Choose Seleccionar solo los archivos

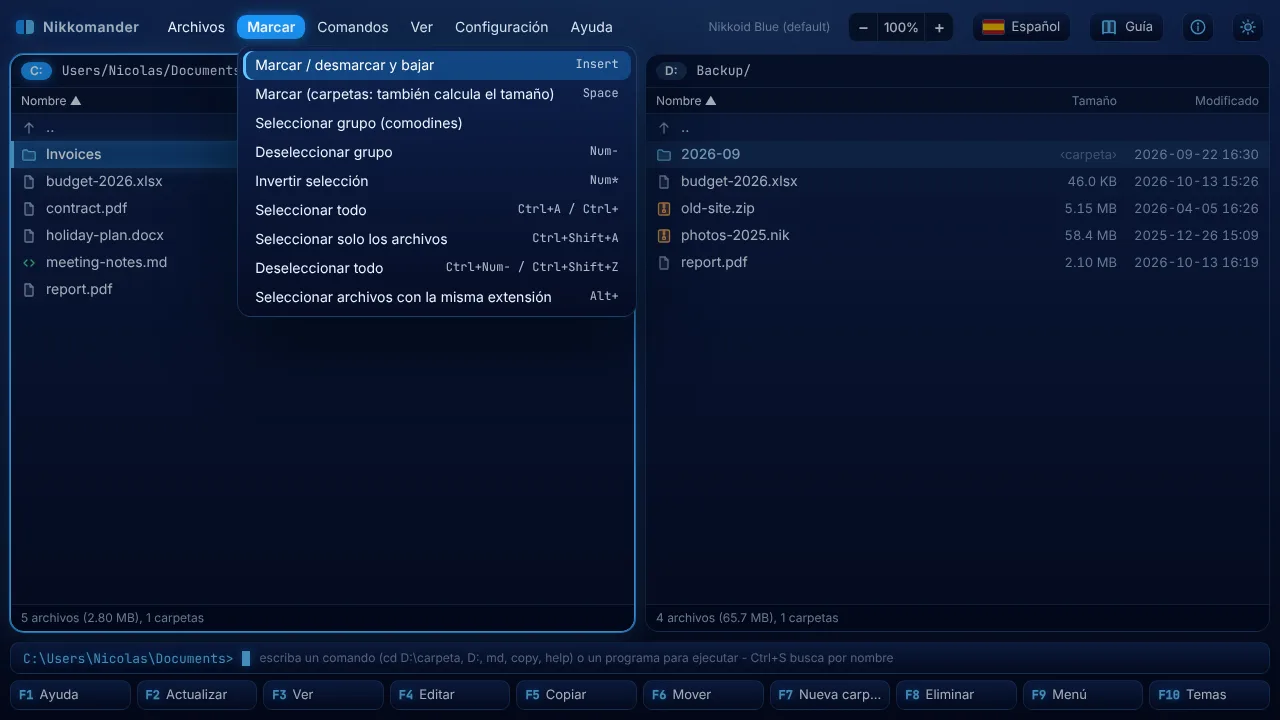pos(437,239)
